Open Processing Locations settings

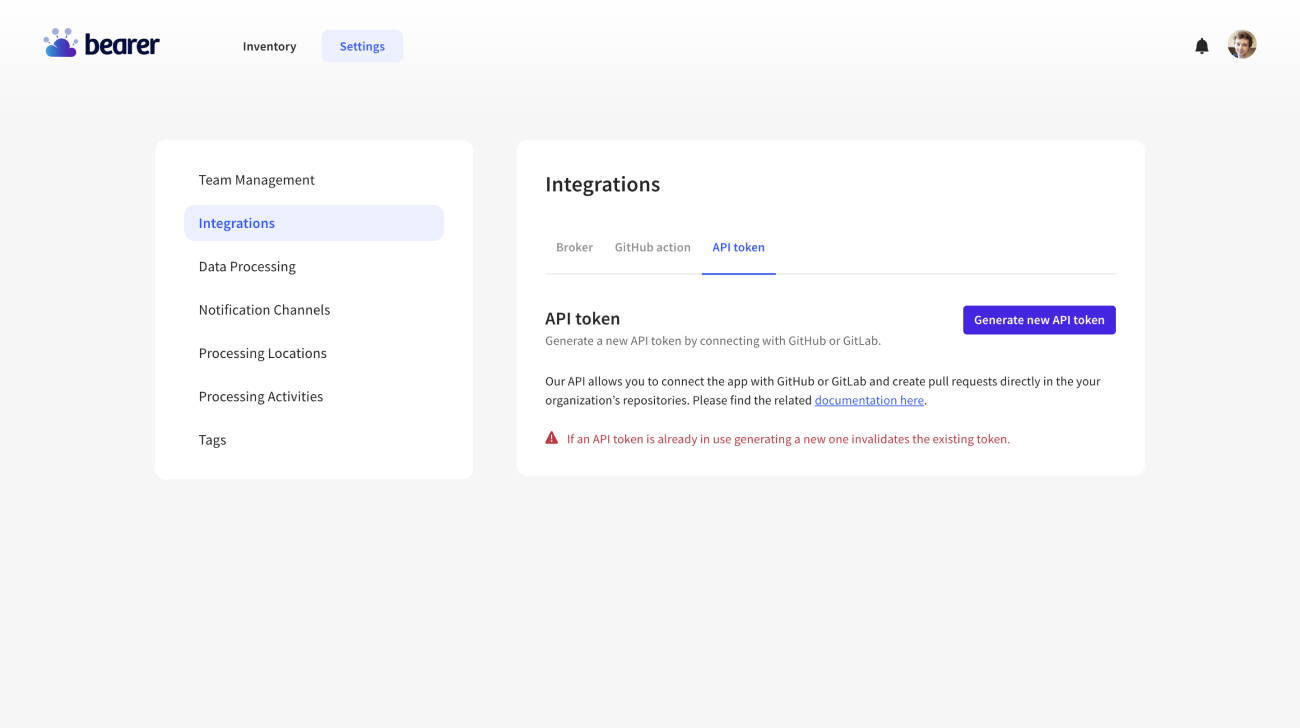(262, 353)
